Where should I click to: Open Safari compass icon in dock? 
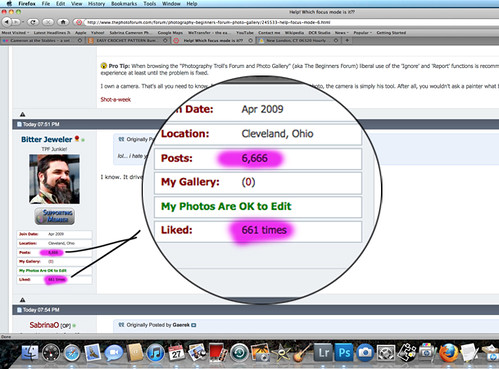coord(72,353)
